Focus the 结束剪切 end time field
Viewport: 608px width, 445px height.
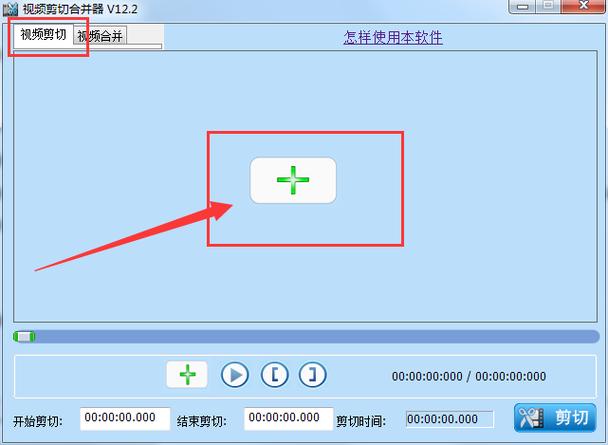(x=288, y=419)
